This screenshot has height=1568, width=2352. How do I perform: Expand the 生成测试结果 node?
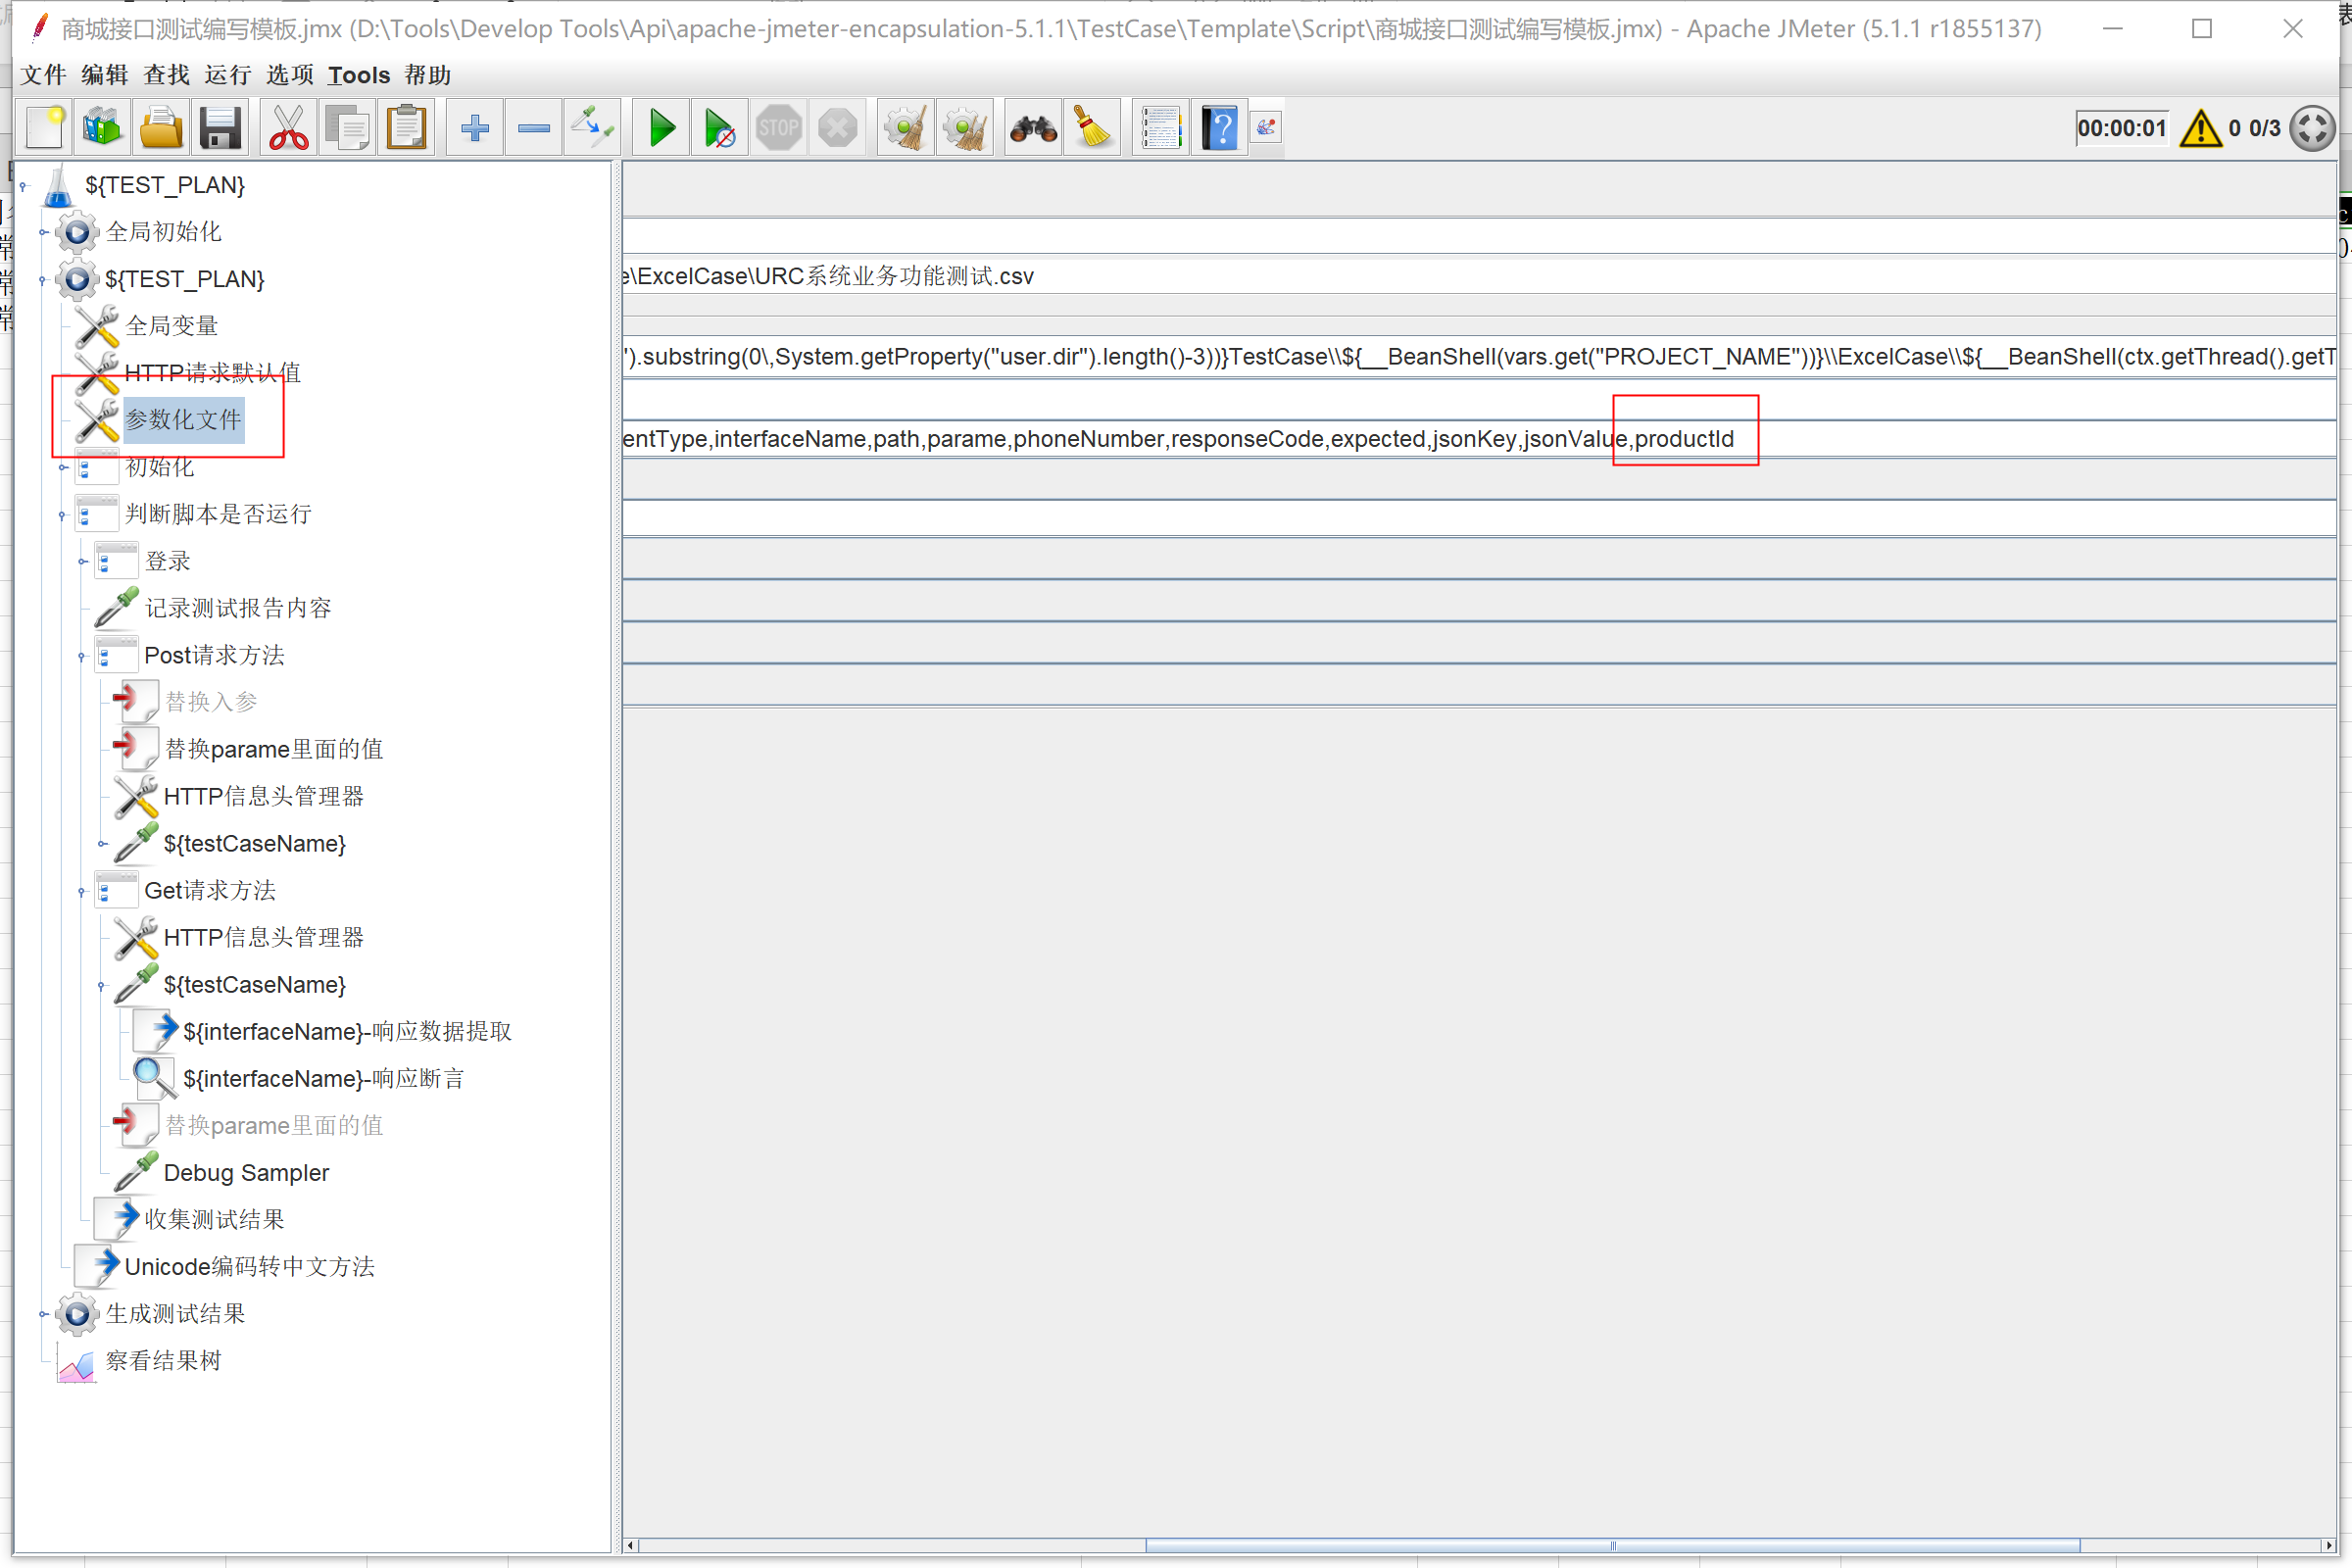(x=43, y=1315)
